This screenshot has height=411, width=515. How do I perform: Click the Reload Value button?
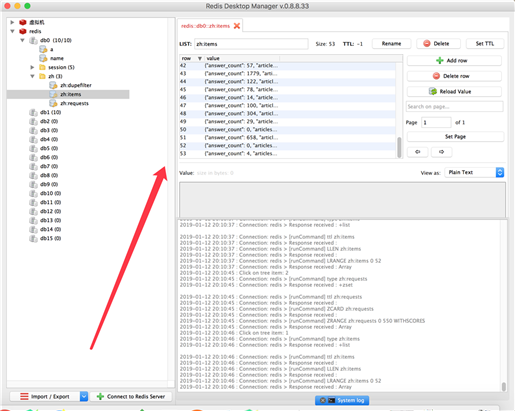click(454, 91)
